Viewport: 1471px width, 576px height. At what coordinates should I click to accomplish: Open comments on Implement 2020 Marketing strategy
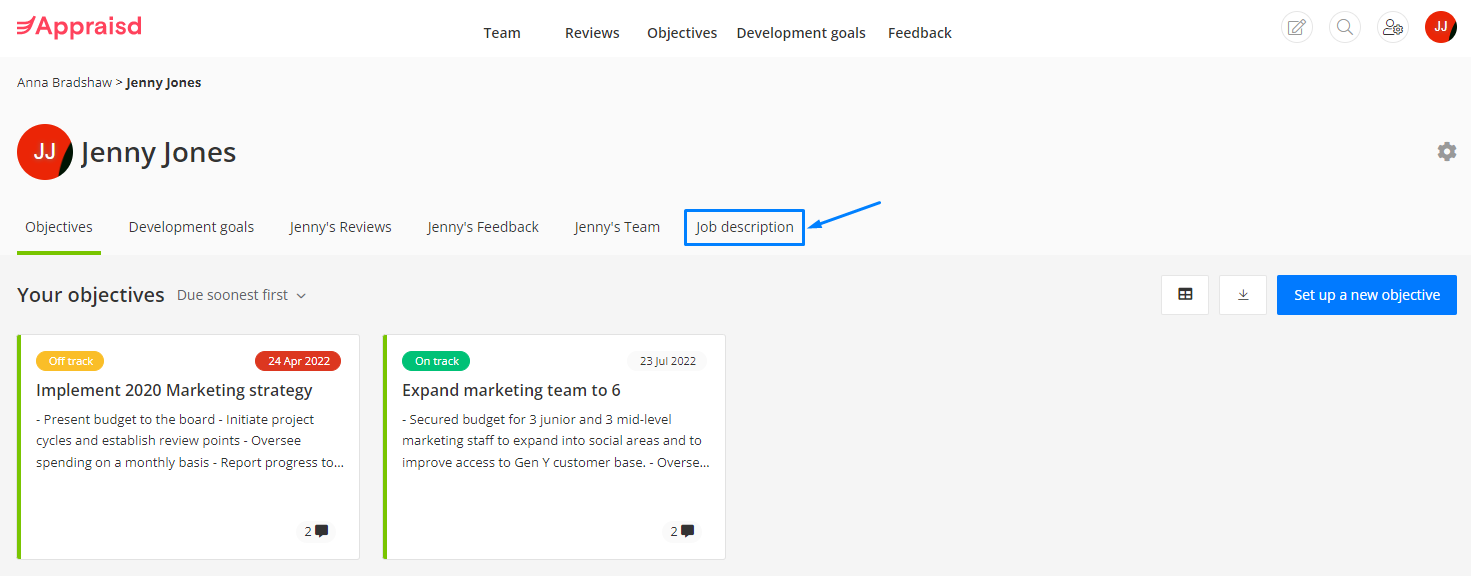point(316,531)
